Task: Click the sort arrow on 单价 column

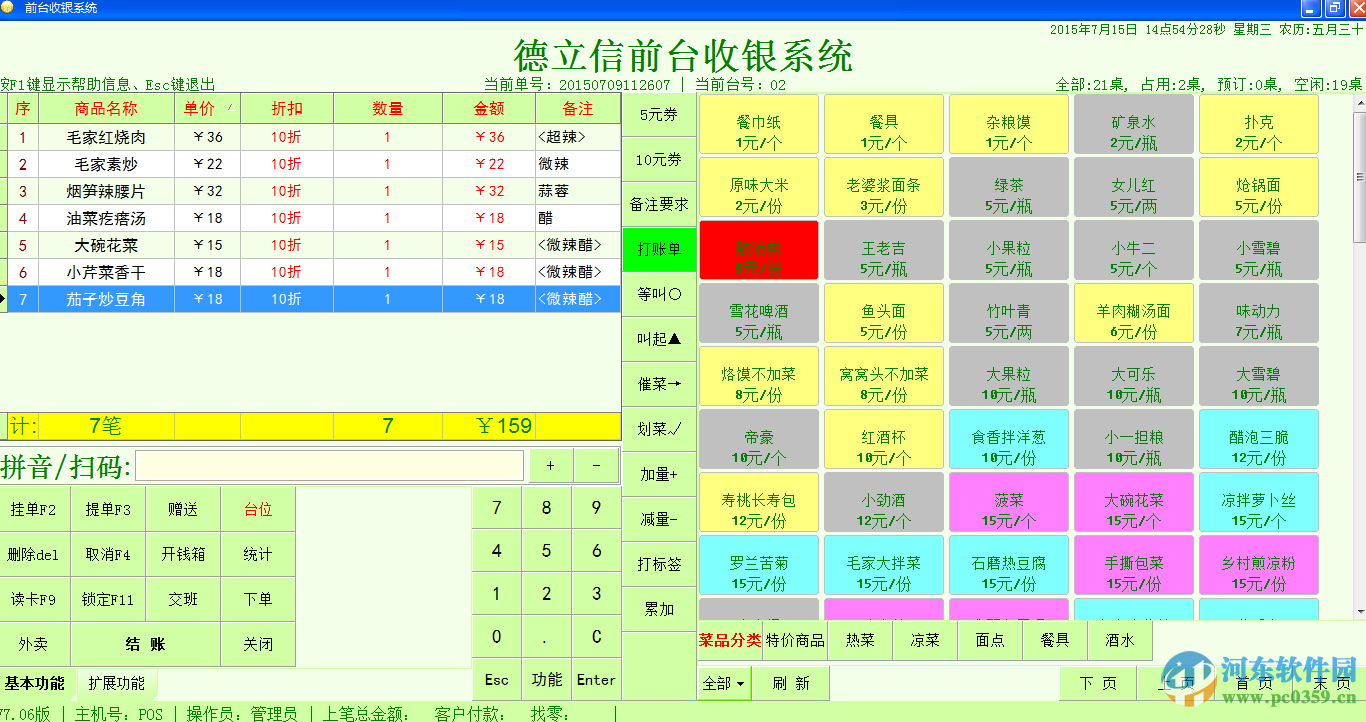Action: (x=232, y=108)
